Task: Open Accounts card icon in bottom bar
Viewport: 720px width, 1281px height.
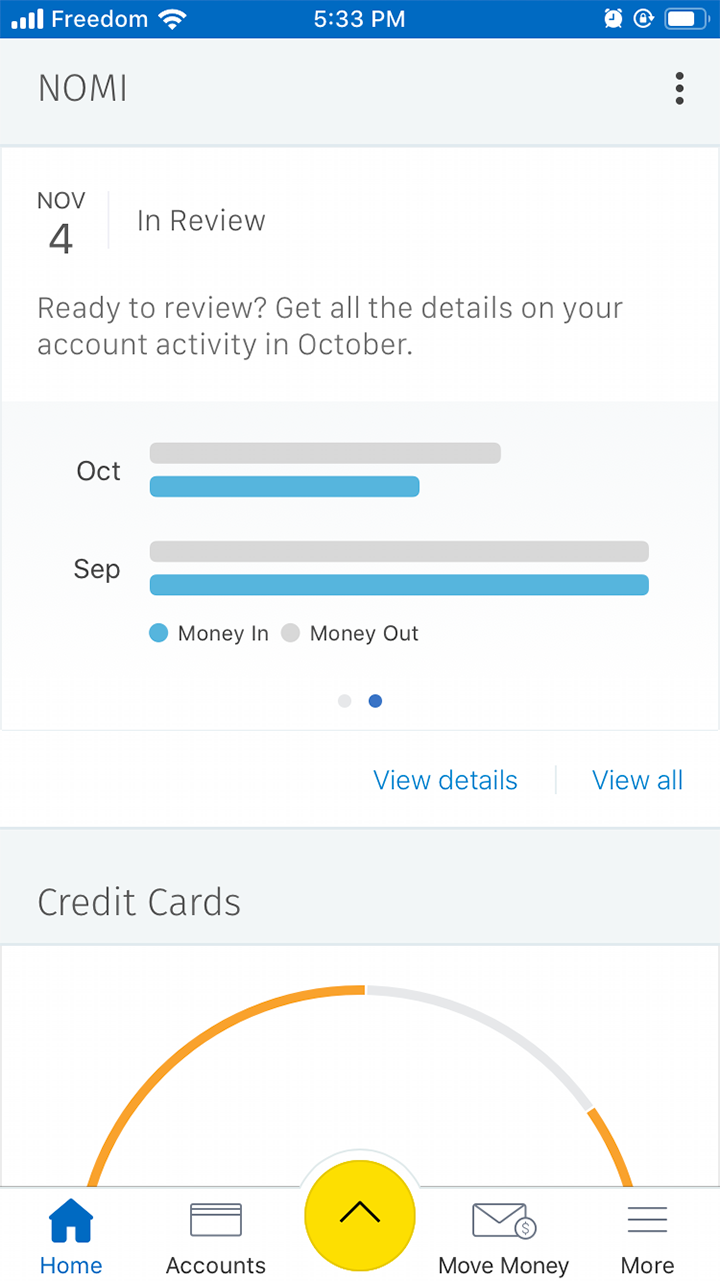Action: pyautogui.click(x=216, y=1220)
